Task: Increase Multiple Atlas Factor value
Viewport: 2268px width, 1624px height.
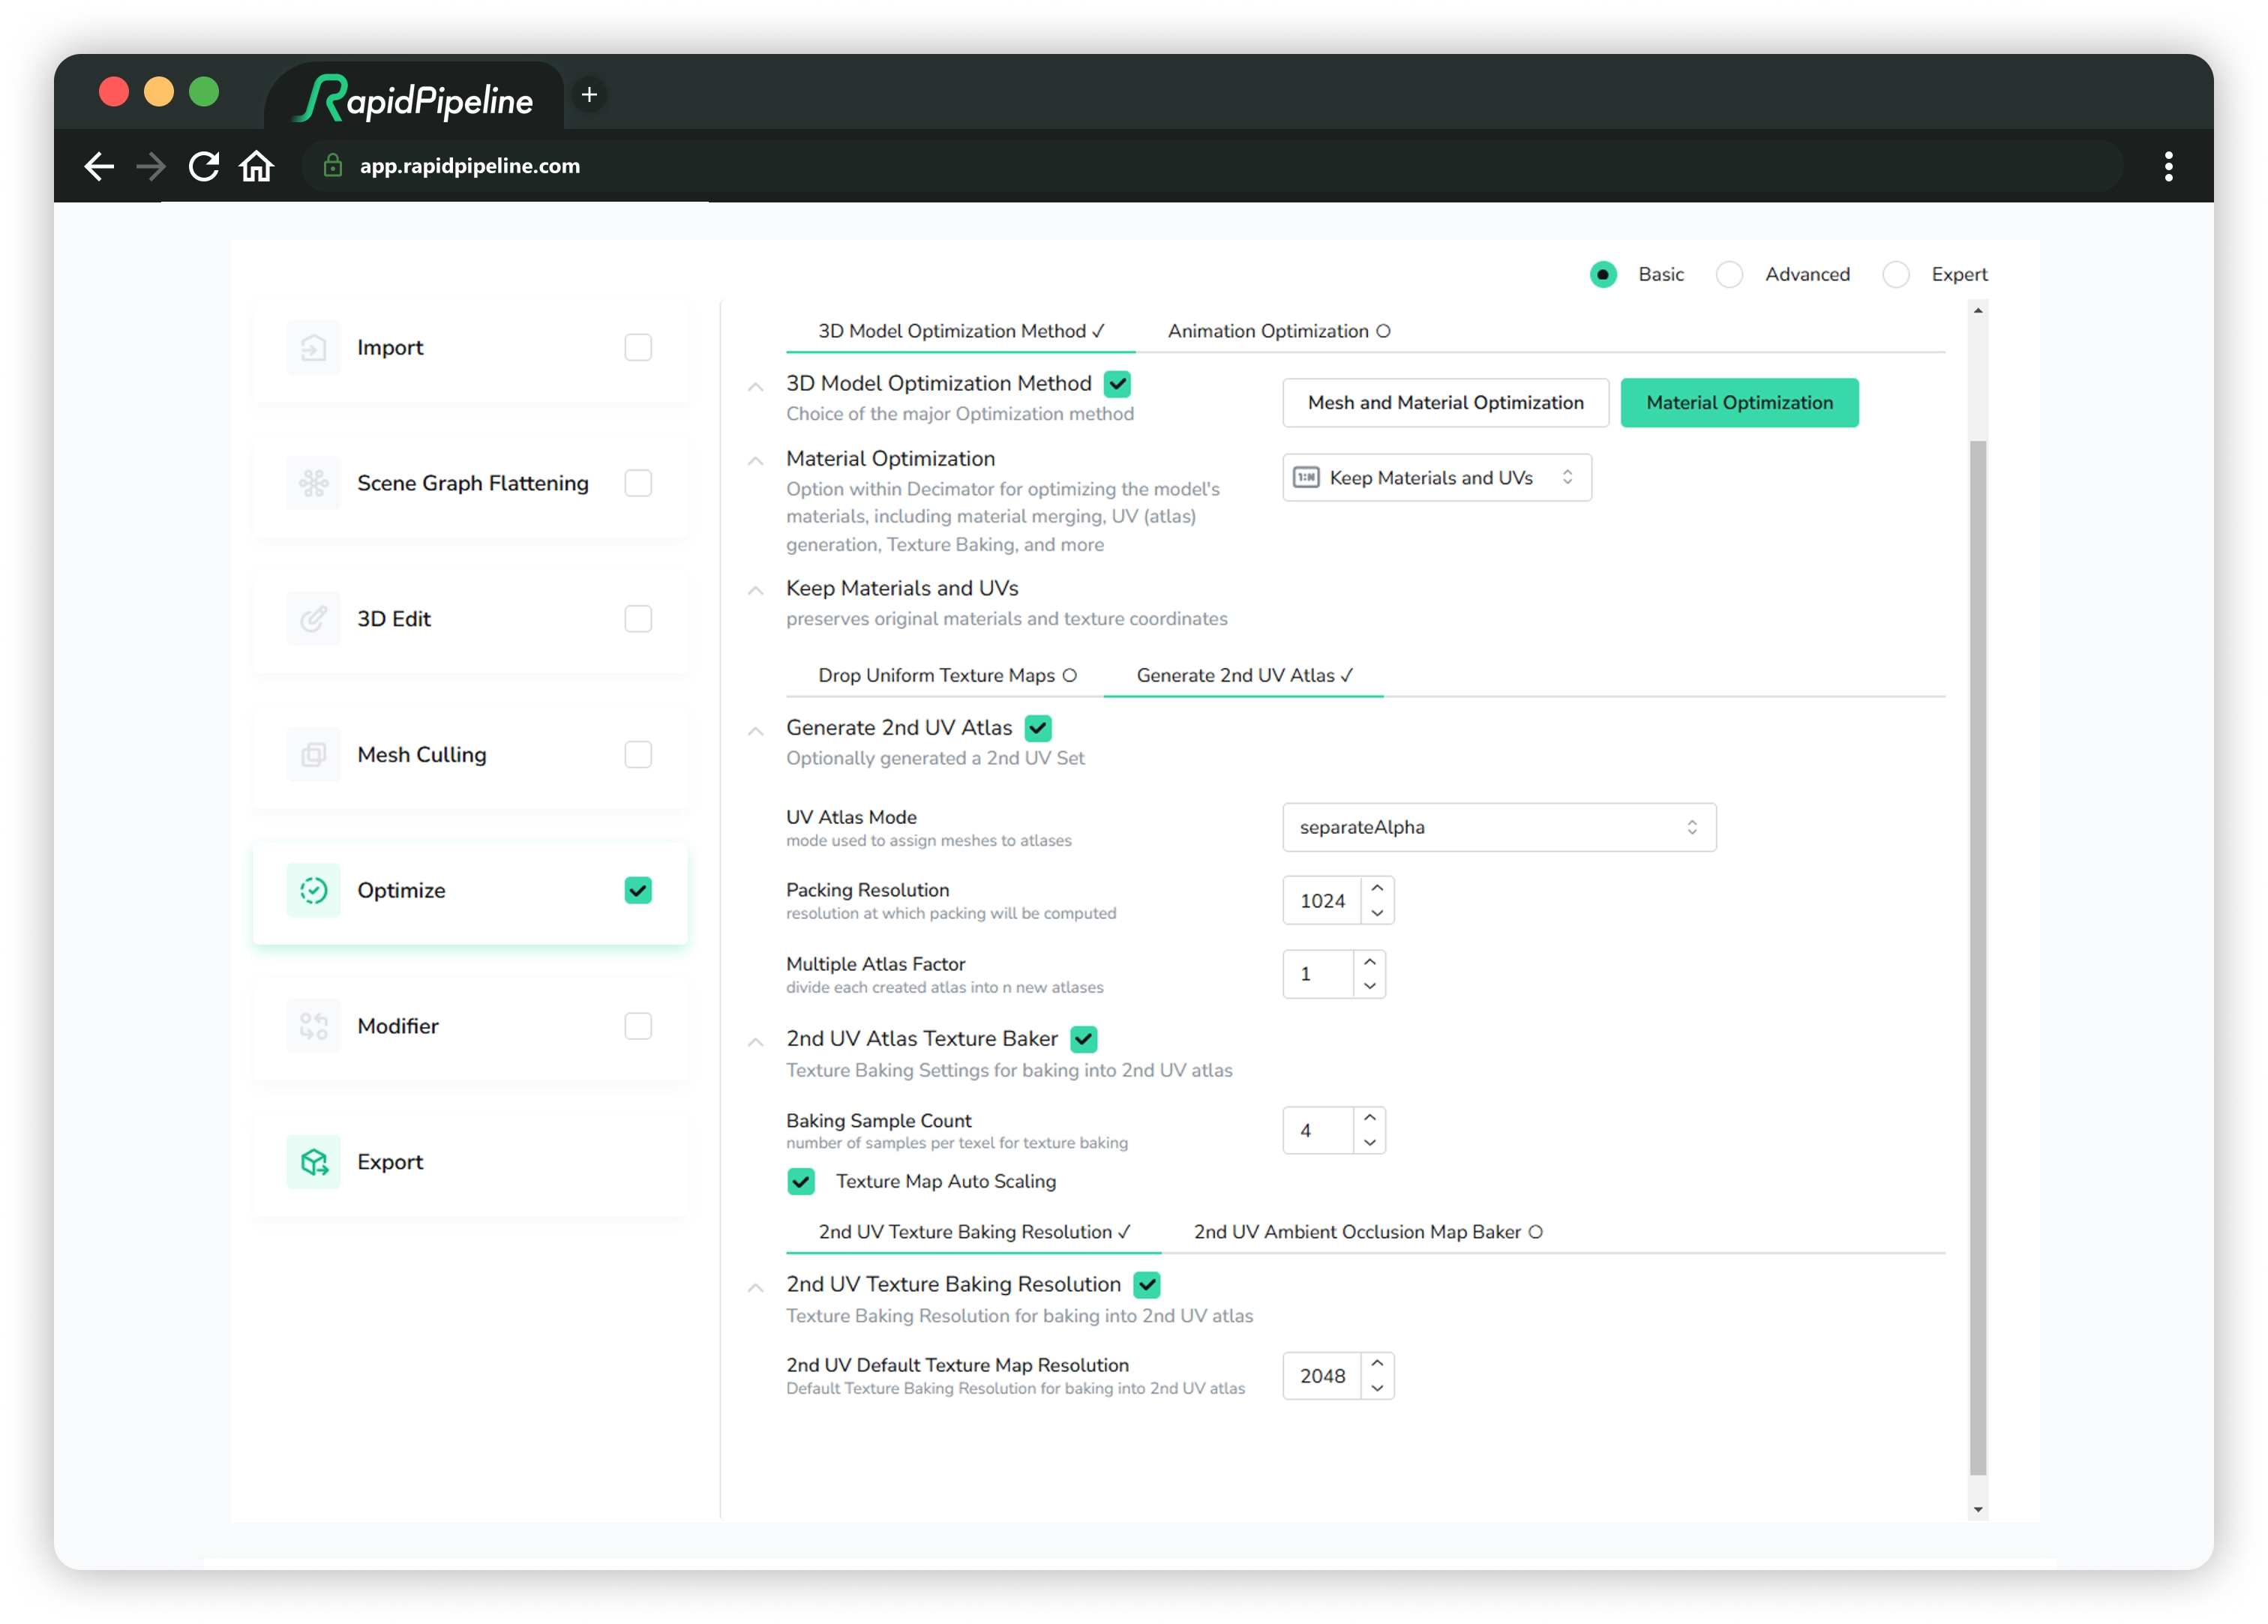Action: point(1370,962)
